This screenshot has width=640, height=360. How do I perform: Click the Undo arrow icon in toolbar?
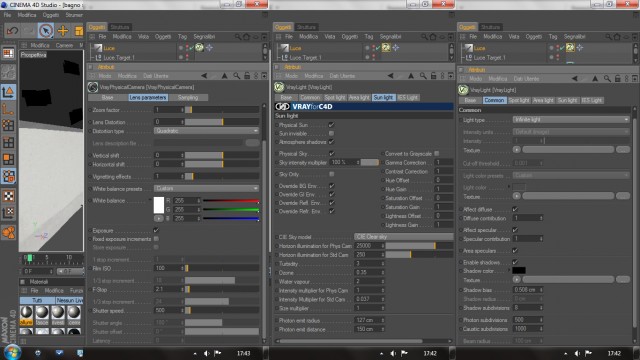[12, 31]
